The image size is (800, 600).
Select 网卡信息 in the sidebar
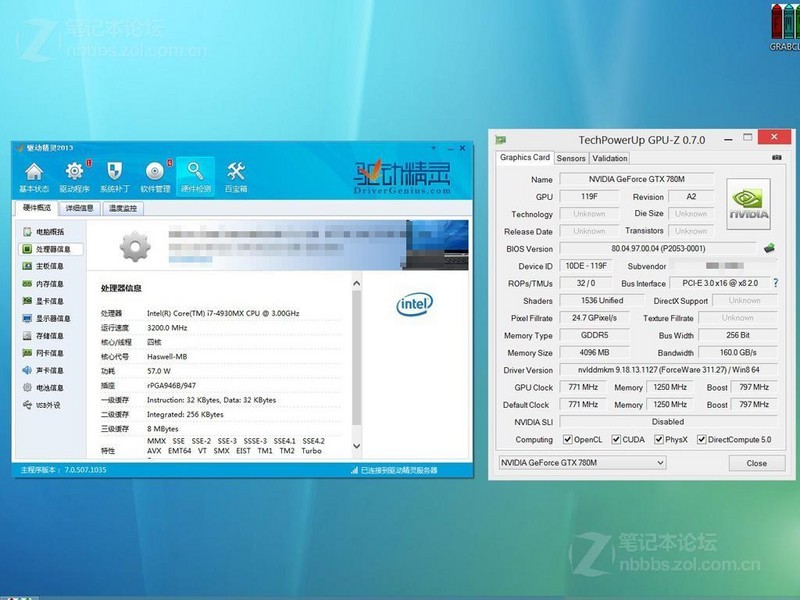point(44,353)
